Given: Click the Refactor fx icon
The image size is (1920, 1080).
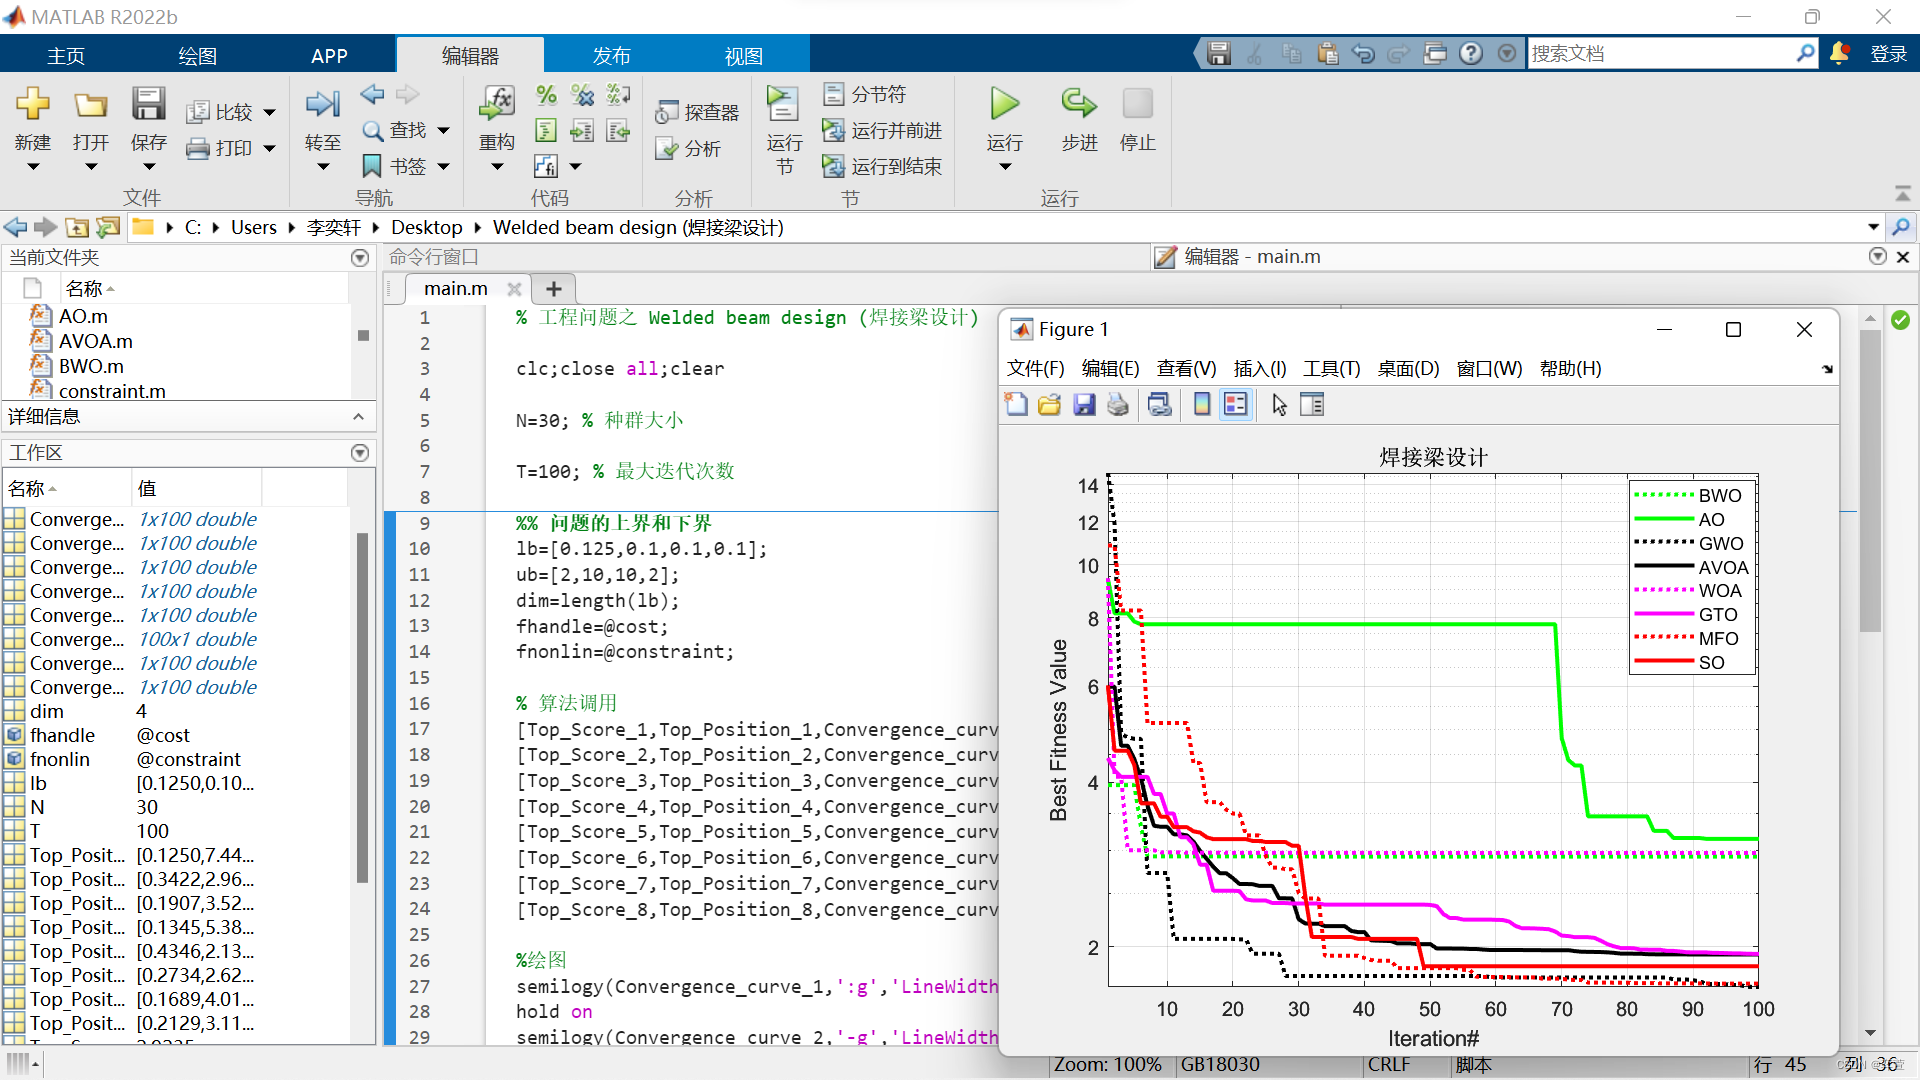Looking at the screenshot, I should (x=497, y=104).
